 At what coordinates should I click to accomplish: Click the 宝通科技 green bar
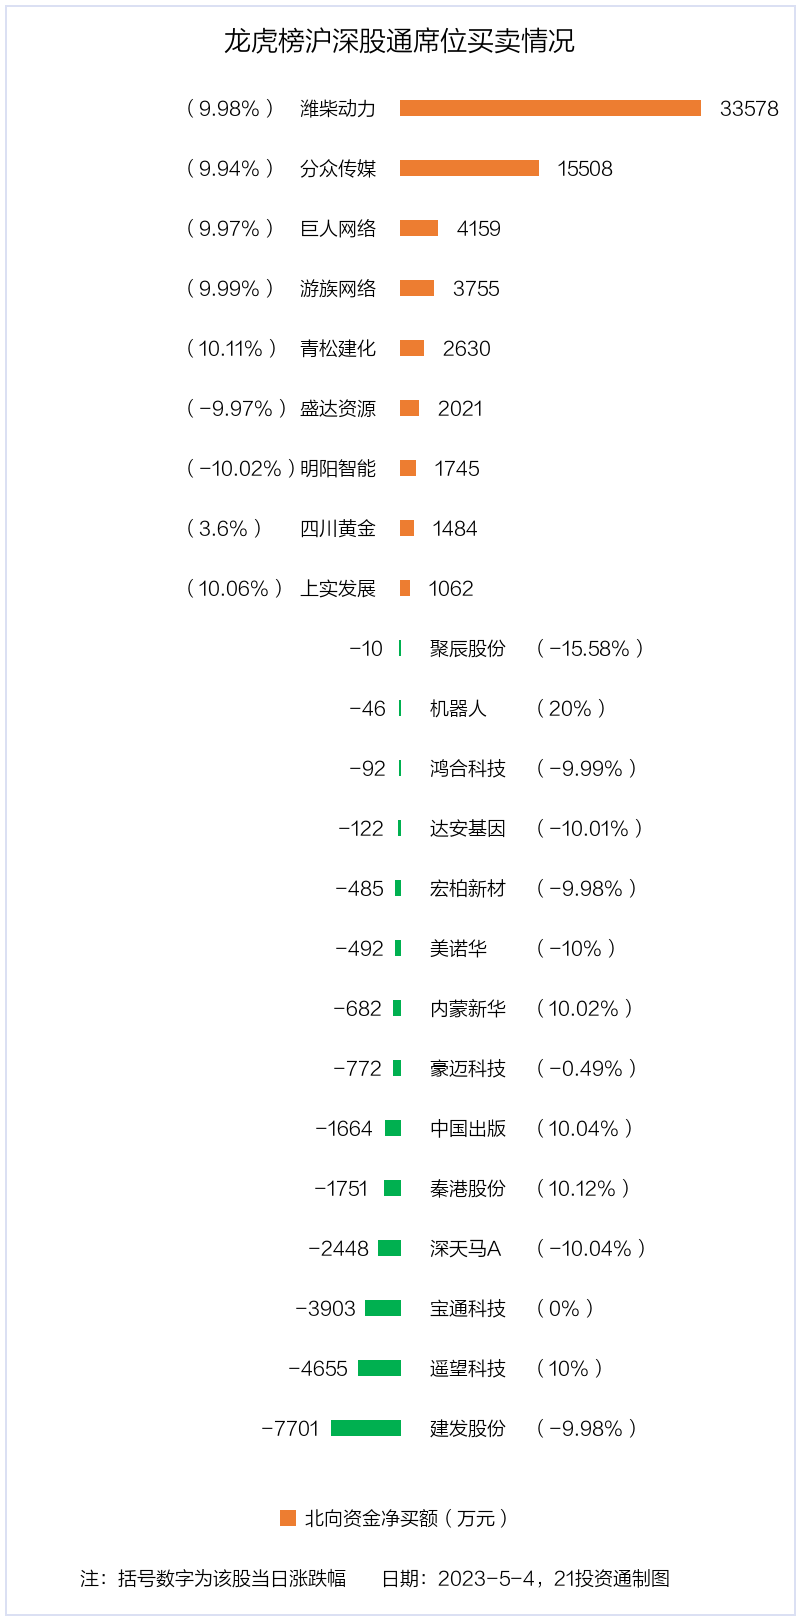(x=383, y=1308)
